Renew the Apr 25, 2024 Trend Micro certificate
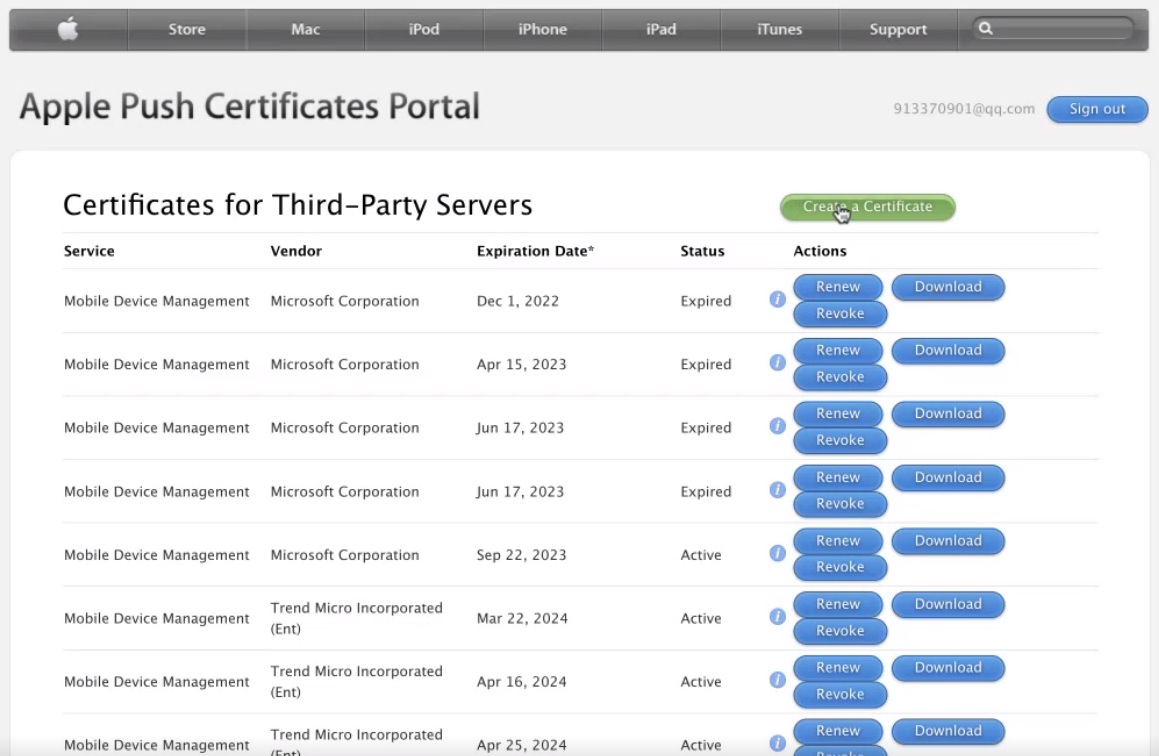1159x756 pixels. pos(838,731)
